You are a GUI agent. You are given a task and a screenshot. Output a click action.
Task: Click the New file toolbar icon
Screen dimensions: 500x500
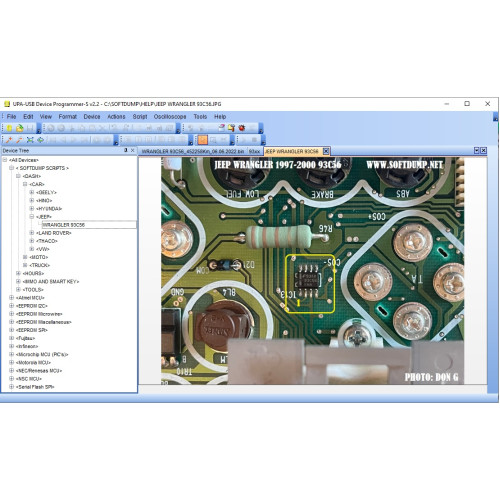(x=9, y=128)
